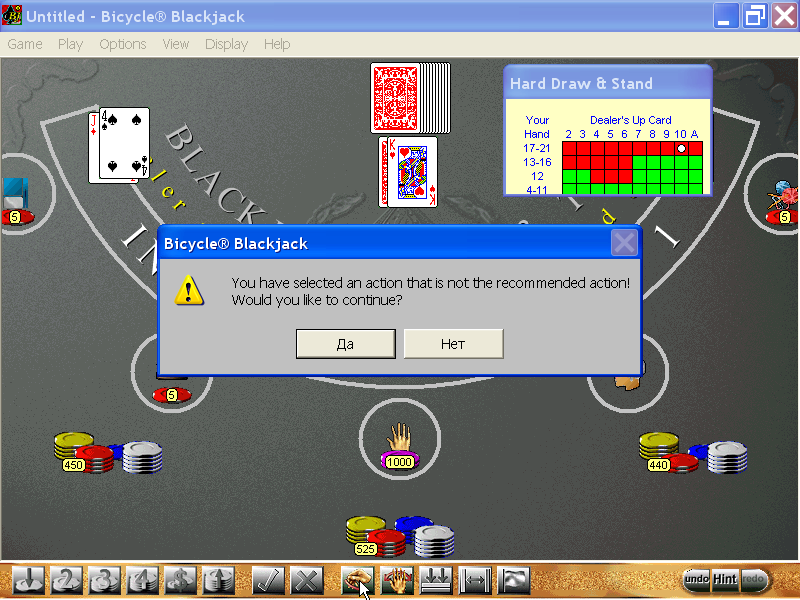Click the red 5 chip in lower left circle
The width and height of the screenshot is (800, 600).
pos(172,394)
